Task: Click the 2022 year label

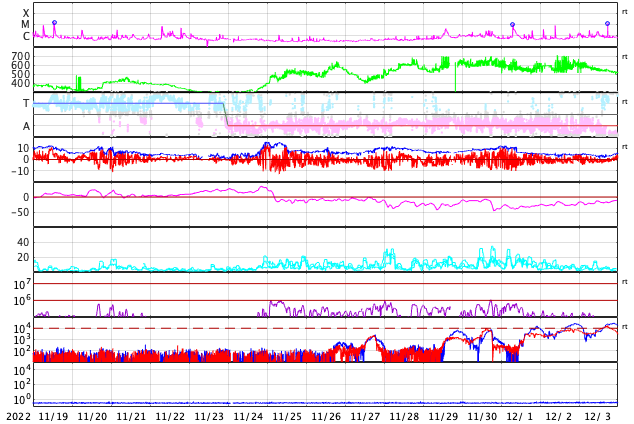Action: pyautogui.click(x=19, y=416)
